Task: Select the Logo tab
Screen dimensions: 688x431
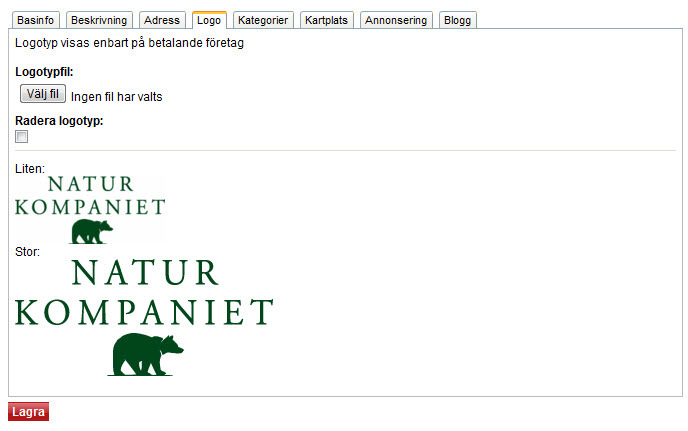Action: pyautogui.click(x=209, y=20)
